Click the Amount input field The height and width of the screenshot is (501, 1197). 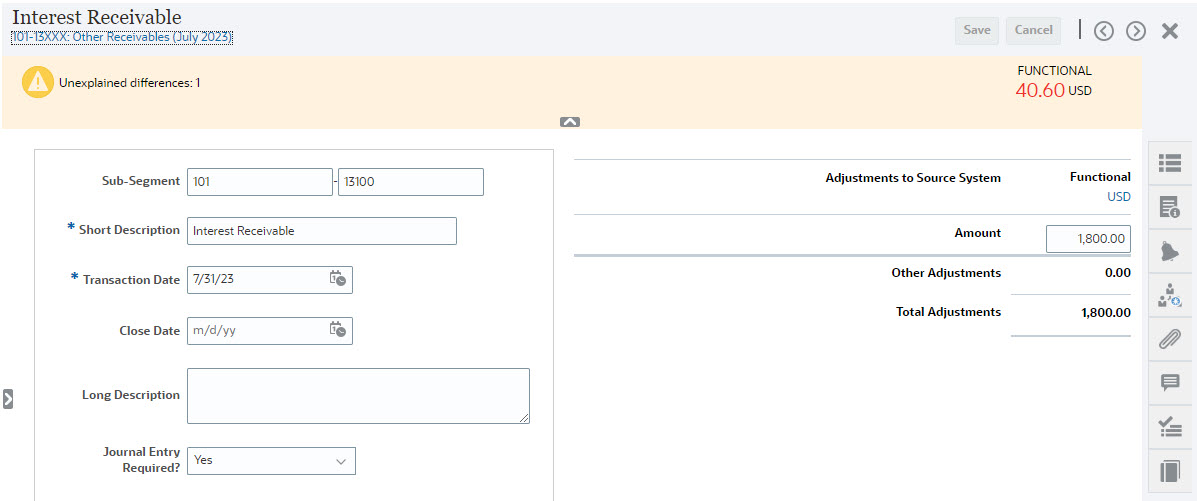coord(1088,238)
